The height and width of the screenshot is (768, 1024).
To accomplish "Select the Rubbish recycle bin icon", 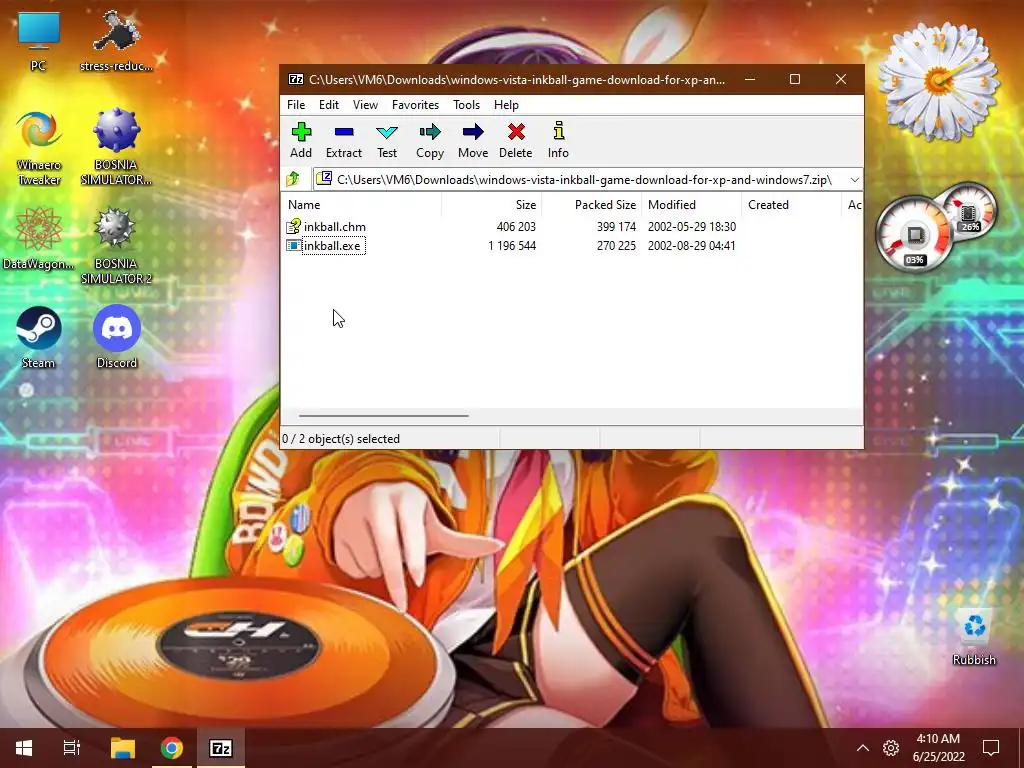I will 974,637.
